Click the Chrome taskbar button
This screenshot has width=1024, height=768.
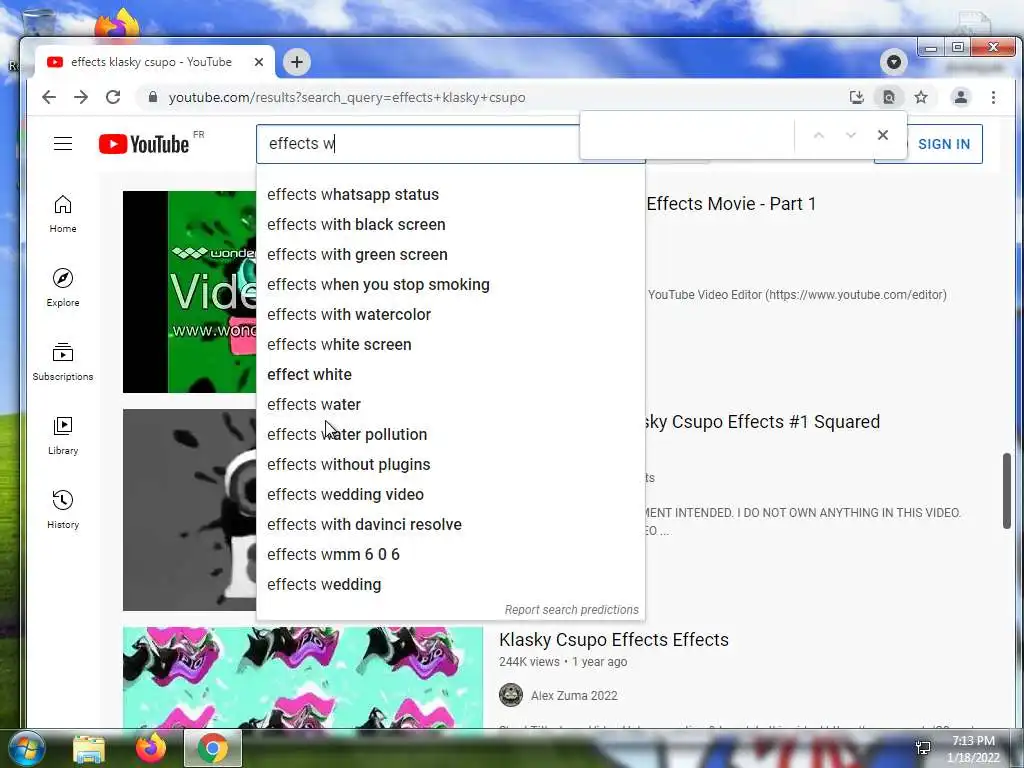[213, 748]
